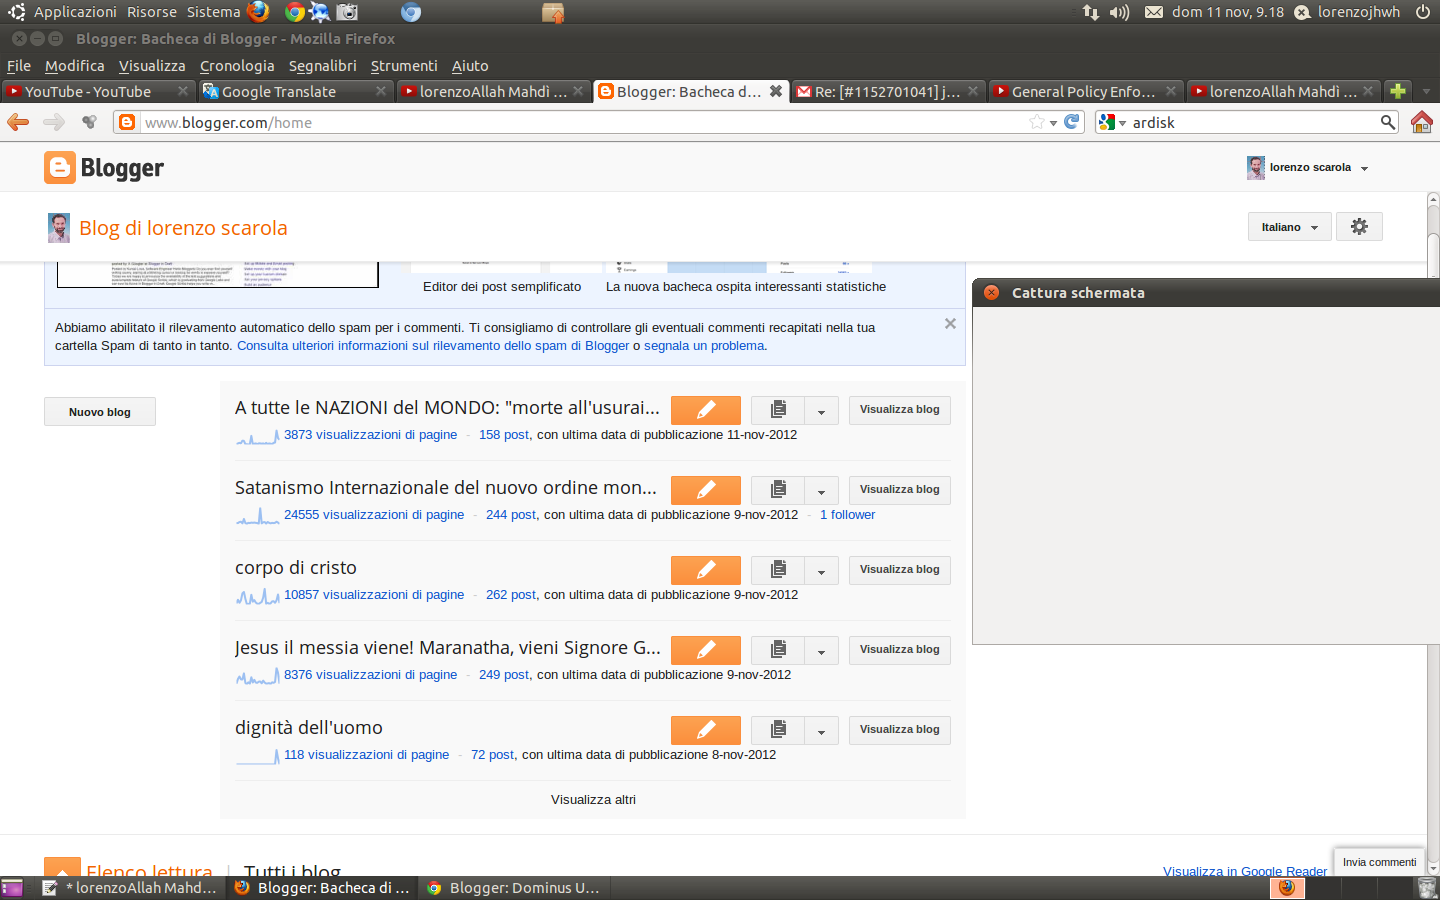The height and width of the screenshot is (900, 1440).
Task: Reload the page using the refresh icon
Action: (x=1072, y=122)
